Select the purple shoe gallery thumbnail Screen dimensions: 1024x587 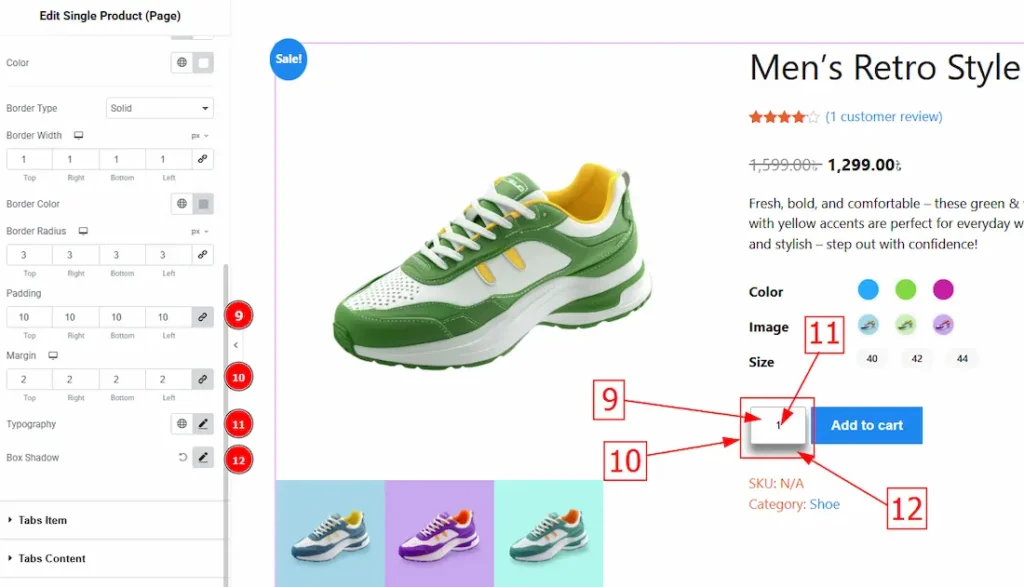click(x=440, y=533)
